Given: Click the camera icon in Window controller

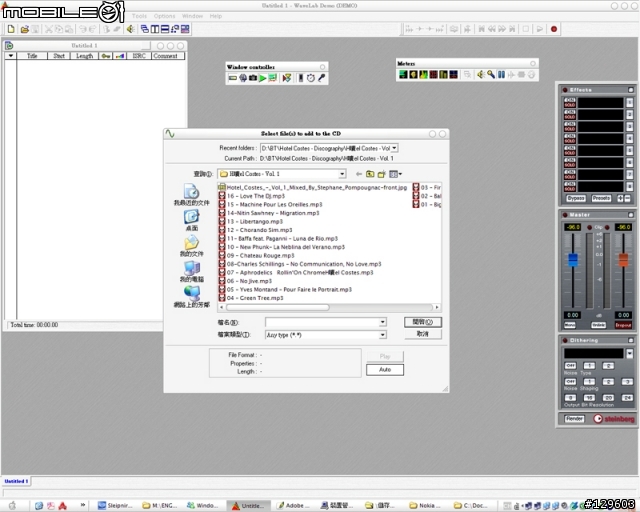Looking at the screenshot, I should (x=253, y=78).
